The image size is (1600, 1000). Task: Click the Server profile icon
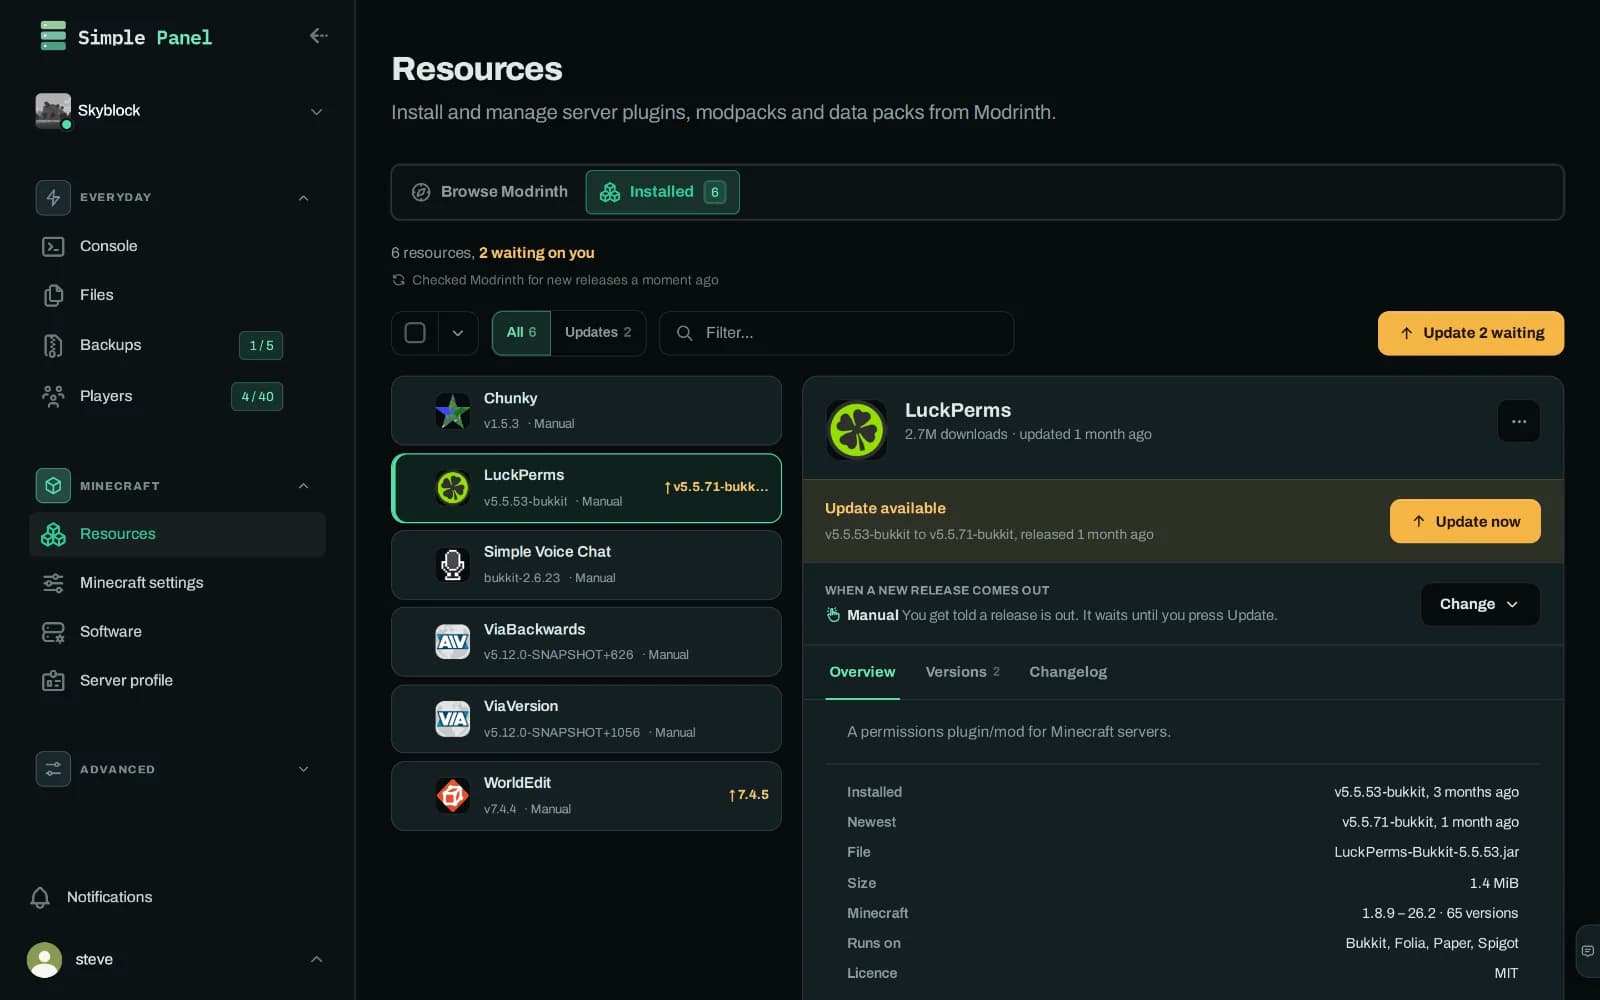click(53, 681)
